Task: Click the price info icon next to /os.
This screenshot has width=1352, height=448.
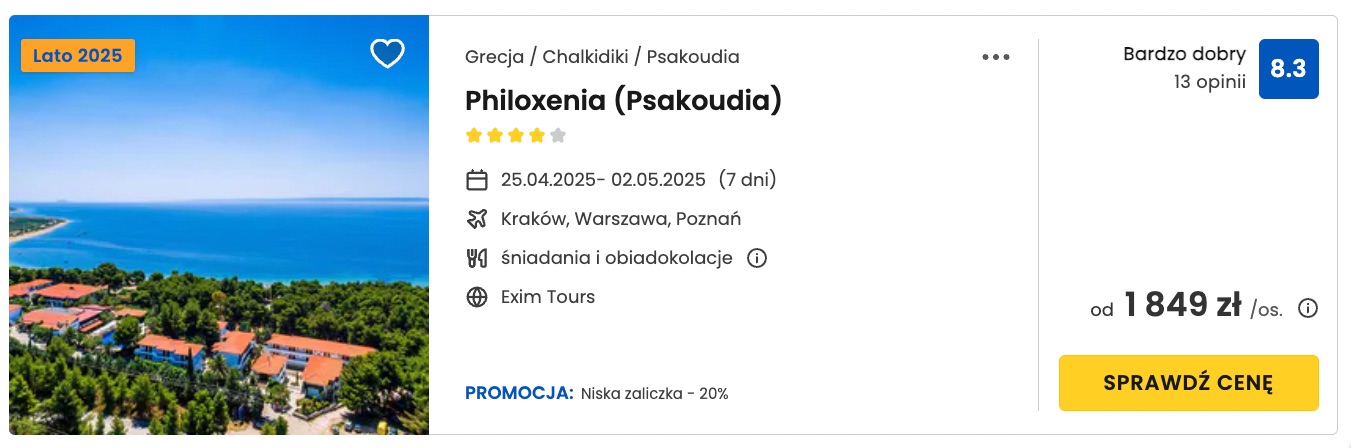Action: pos(1307,308)
